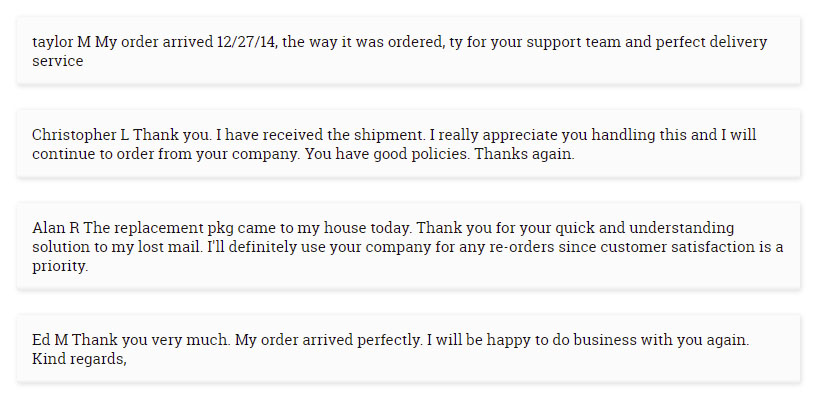The width and height of the screenshot is (818, 400).
Task: Click the word 'service' in first card
Action: 57,61
